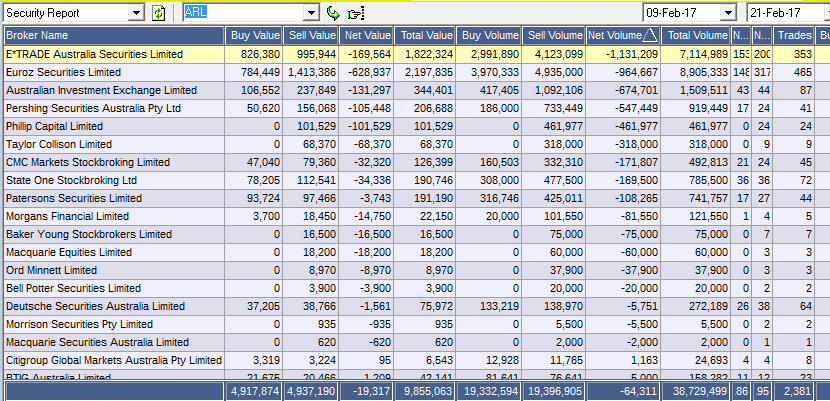830x401 pixels.
Task: Sort by Trades column header
Action: [793, 35]
